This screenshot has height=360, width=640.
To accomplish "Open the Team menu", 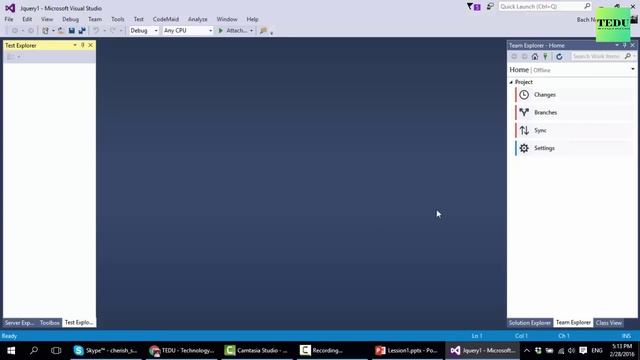I will coord(95,19).
